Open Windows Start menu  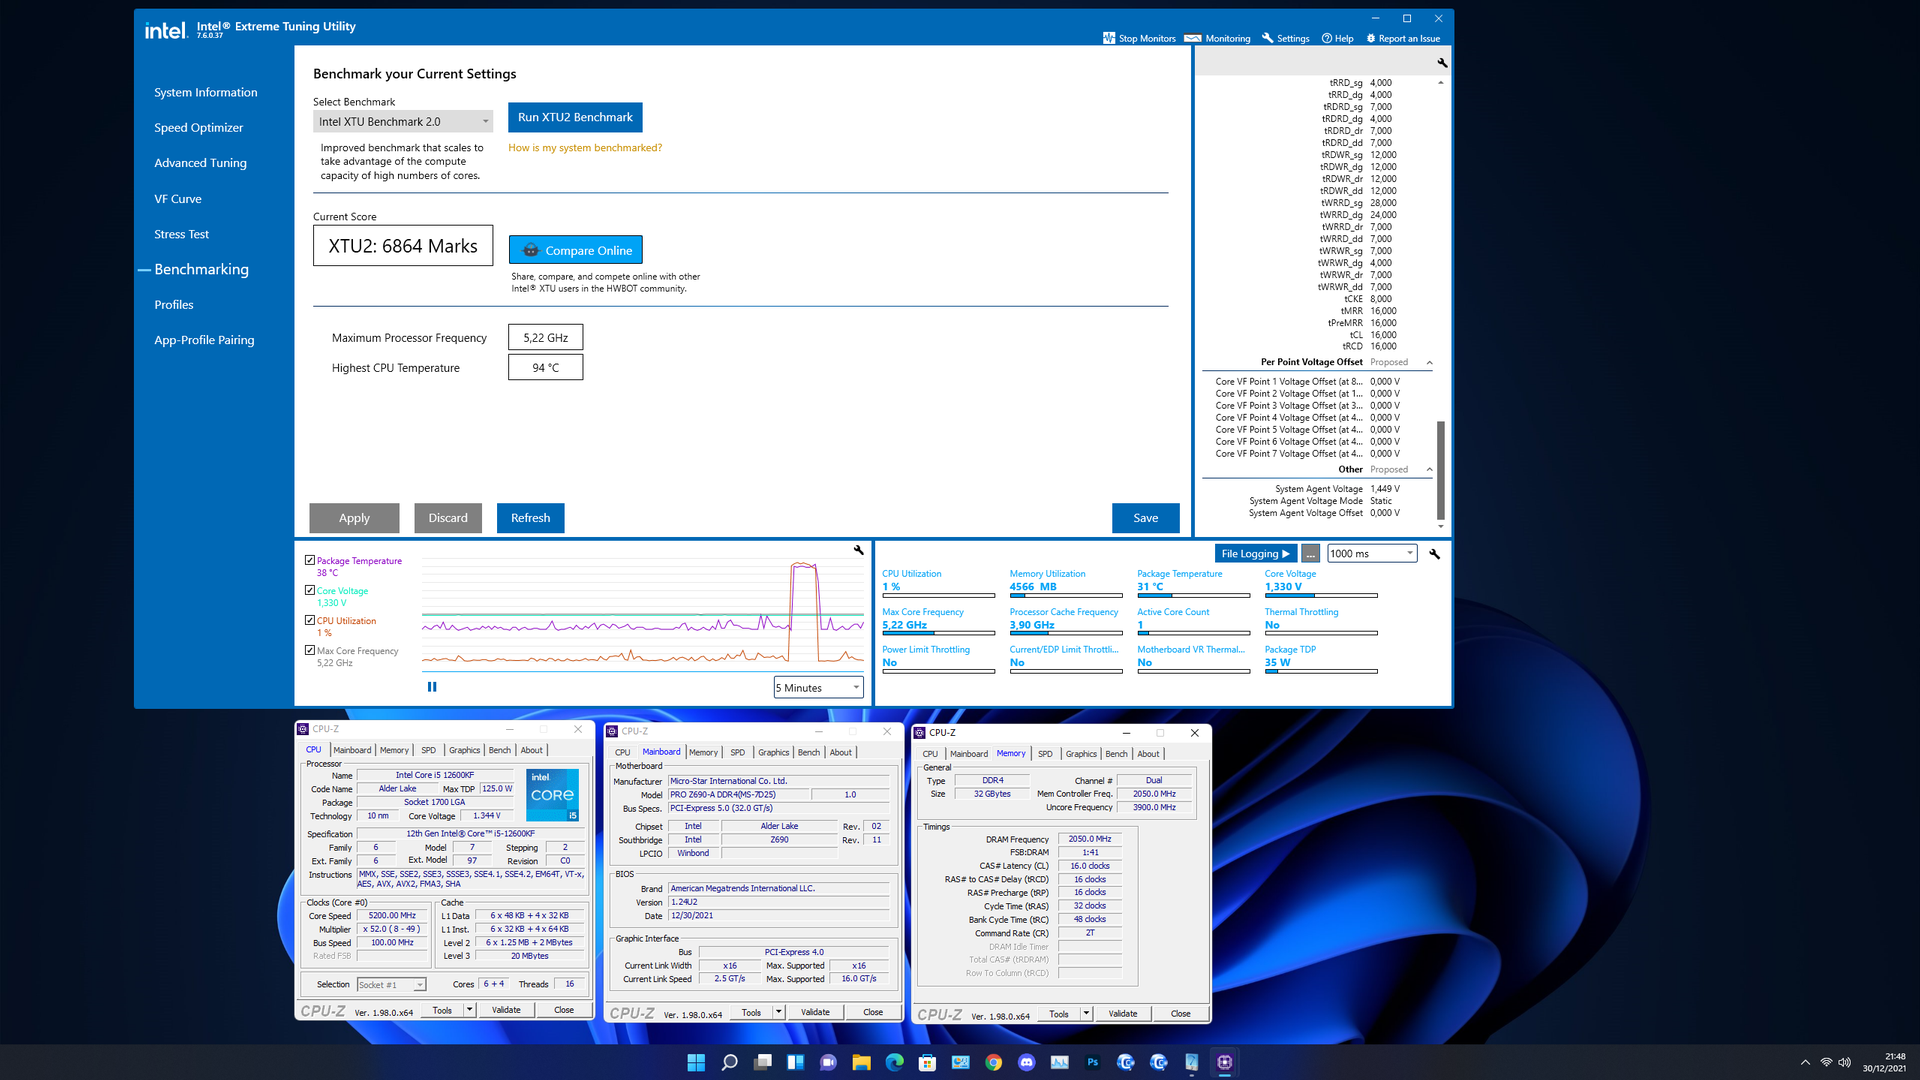click(696, 1062)
